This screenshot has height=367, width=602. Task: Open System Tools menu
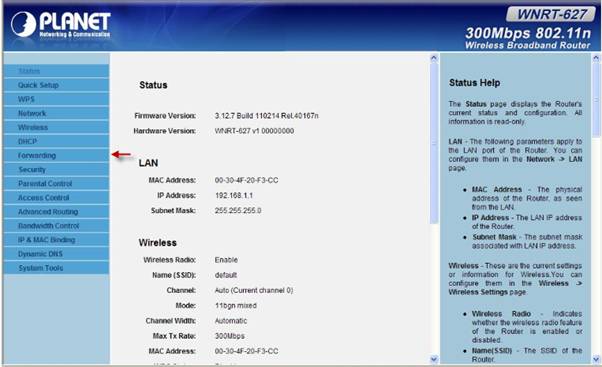(56, 268)
